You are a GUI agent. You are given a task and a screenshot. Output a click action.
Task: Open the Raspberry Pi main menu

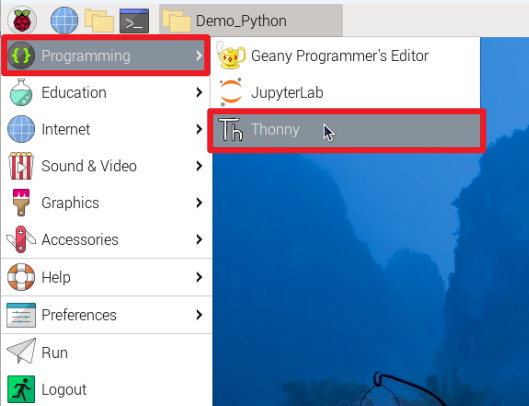pos(22,21)
